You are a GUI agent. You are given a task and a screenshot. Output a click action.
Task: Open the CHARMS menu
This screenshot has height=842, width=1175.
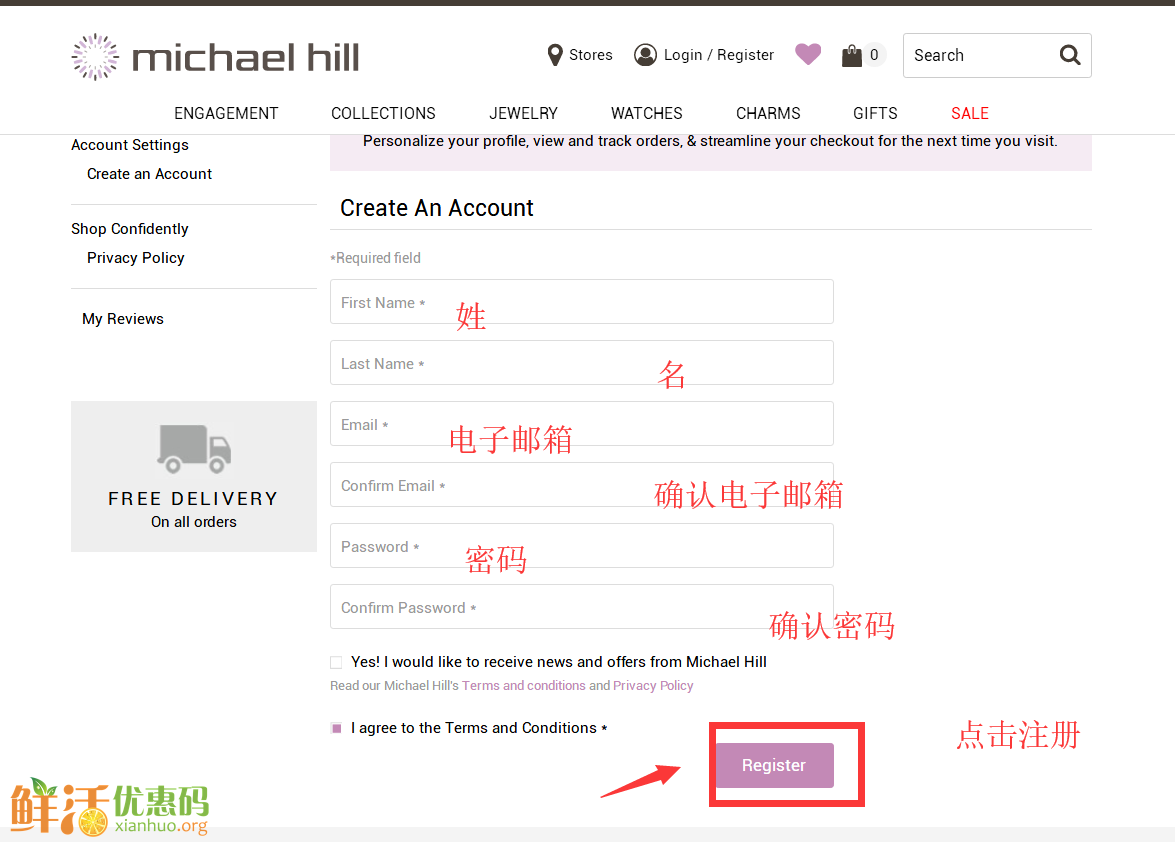(x=768, y=113)
